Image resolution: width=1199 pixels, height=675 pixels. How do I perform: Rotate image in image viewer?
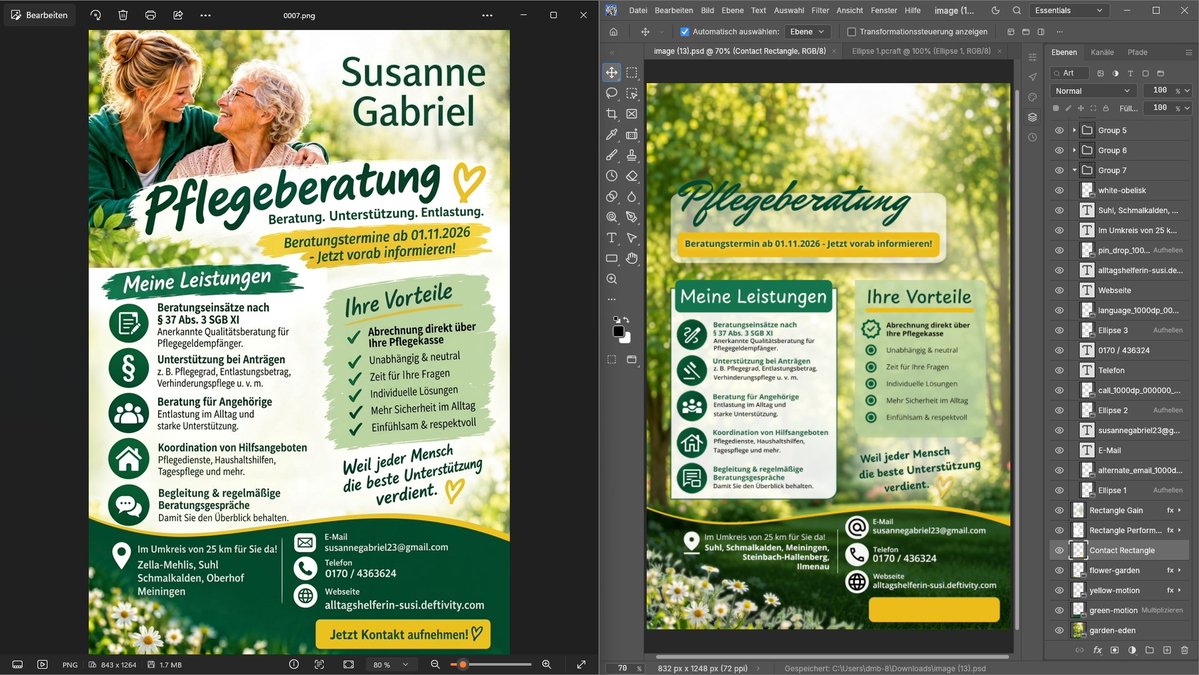pyautogui.click(x=96, y=15)
